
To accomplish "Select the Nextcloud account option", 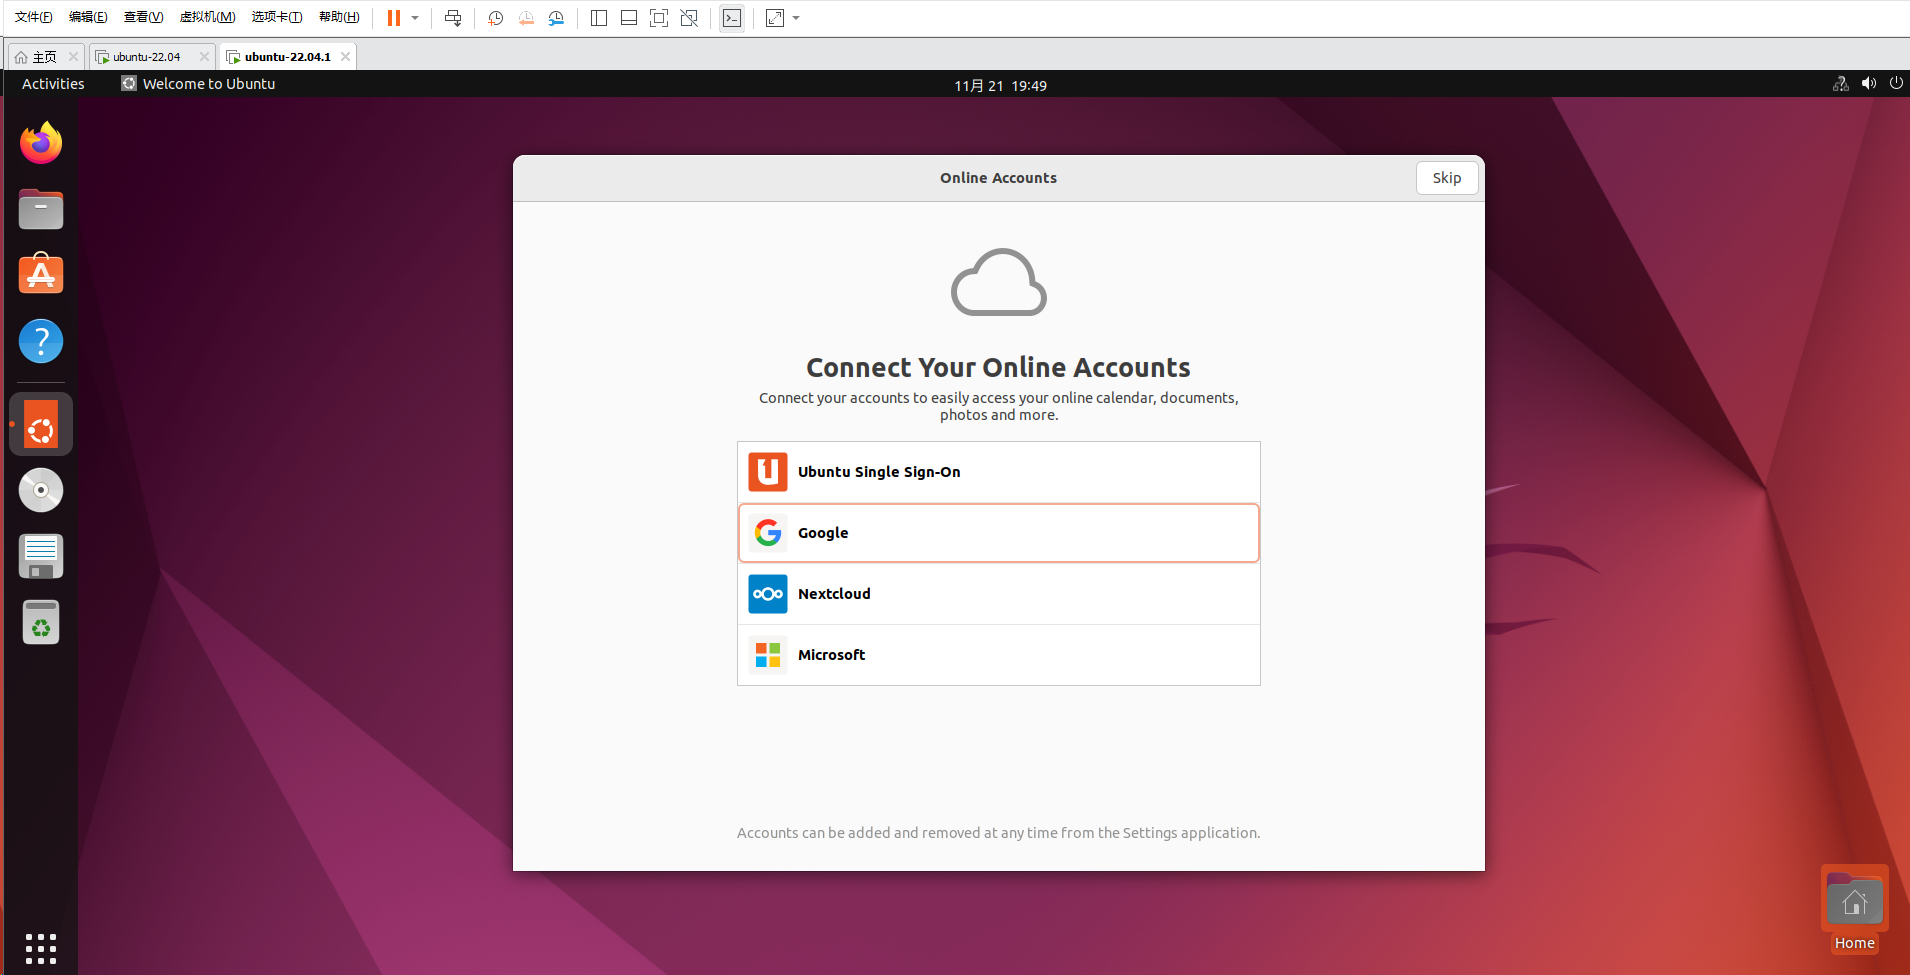I will (999, 594).
